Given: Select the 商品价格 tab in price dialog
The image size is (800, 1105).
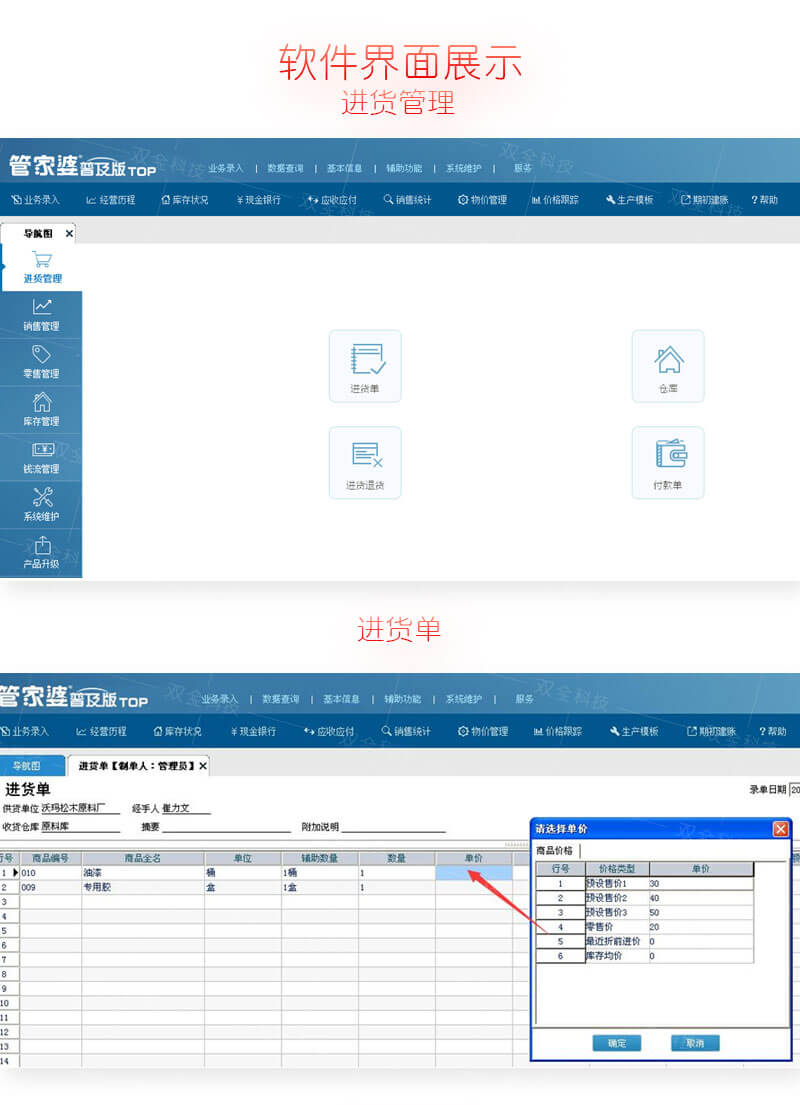Looking at the screenshot, I should (x=555, y=851).
